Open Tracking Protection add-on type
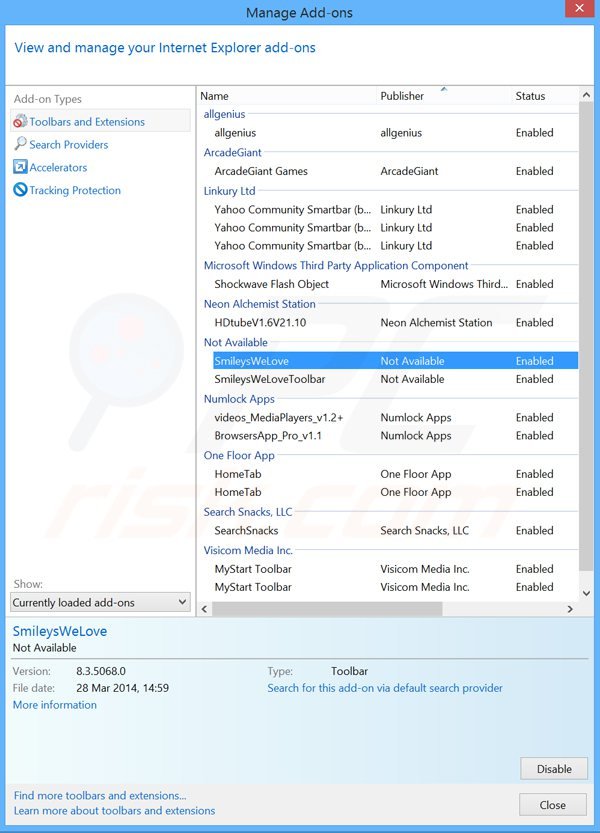 click(75, 190)
